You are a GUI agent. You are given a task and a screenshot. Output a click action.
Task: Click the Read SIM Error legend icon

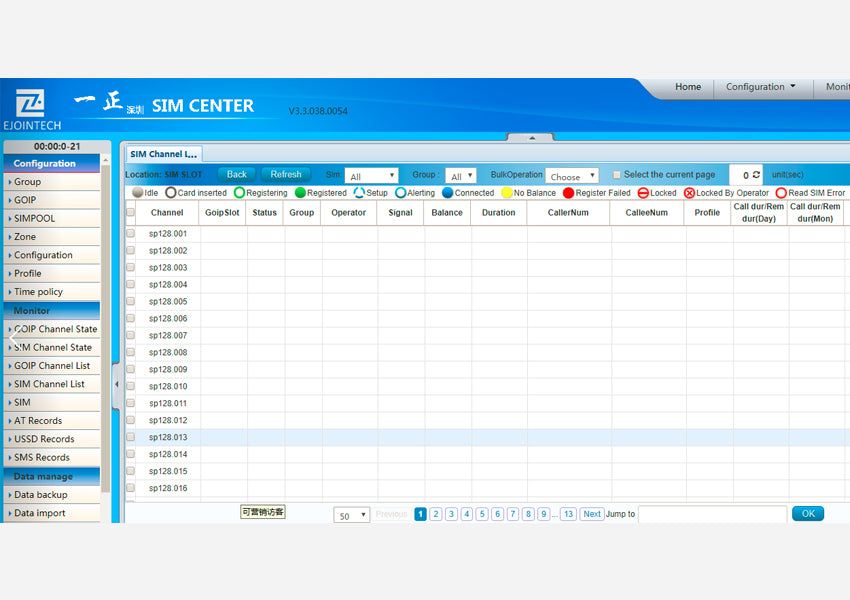tap(781, 192)
